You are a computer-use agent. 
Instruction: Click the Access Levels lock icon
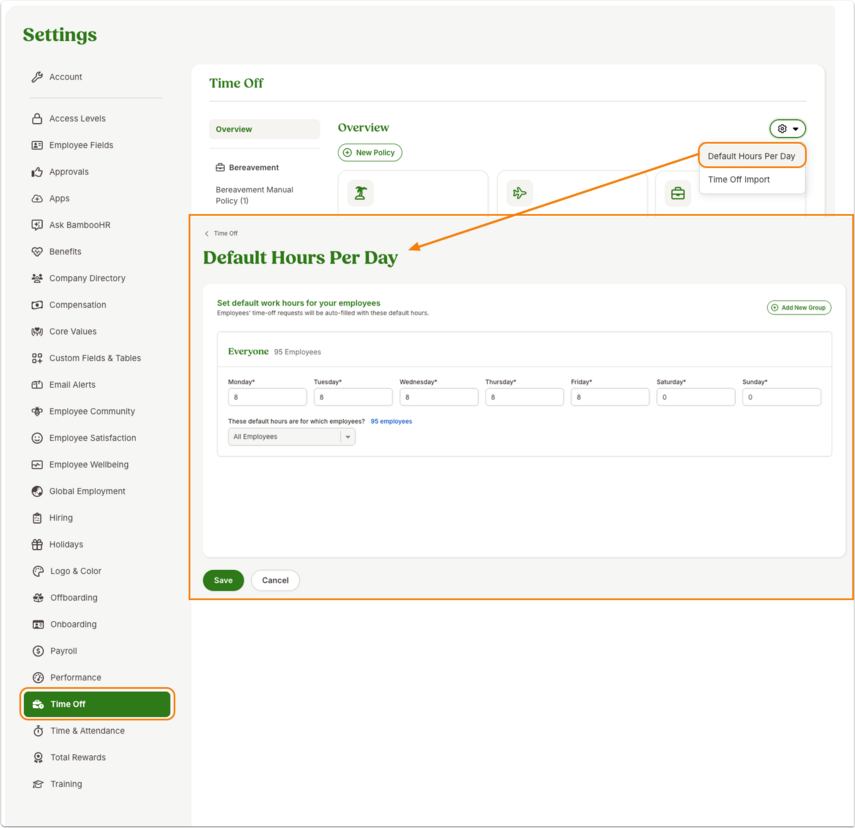(x=37, y=118)
